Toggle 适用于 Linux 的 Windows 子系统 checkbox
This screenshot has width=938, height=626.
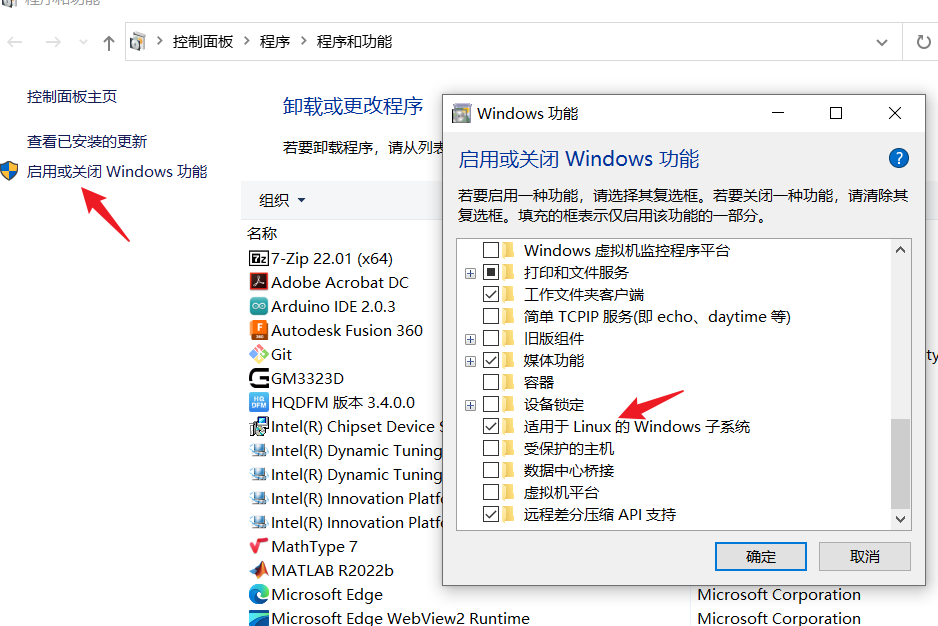(491, 426)
